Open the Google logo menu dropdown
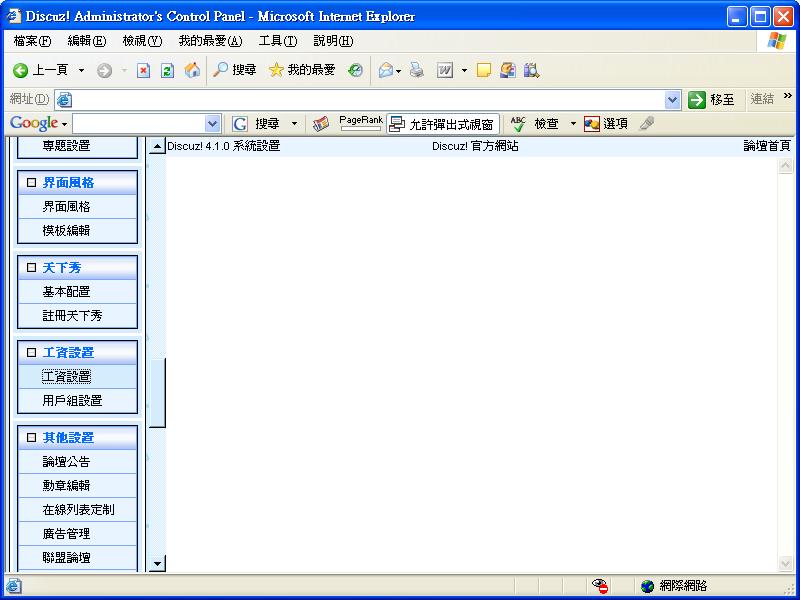The height and width of the screenshot is (600, 800). click(64, 124)
